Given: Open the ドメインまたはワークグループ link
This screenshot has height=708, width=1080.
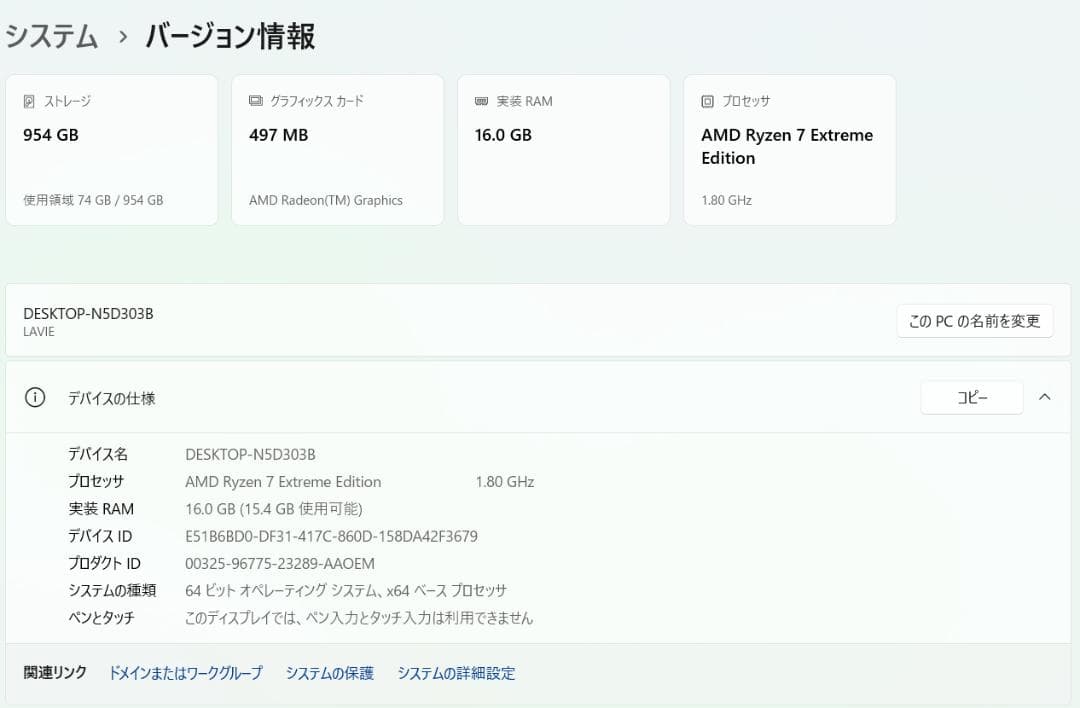Looking at the screenshot, I should [185, 673].
